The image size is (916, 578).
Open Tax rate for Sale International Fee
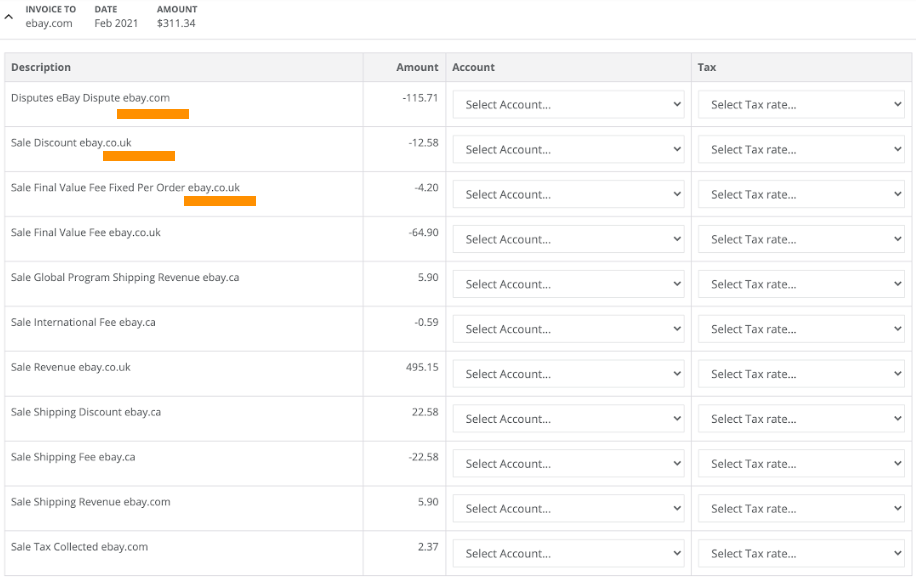click(x=801, y=329)
